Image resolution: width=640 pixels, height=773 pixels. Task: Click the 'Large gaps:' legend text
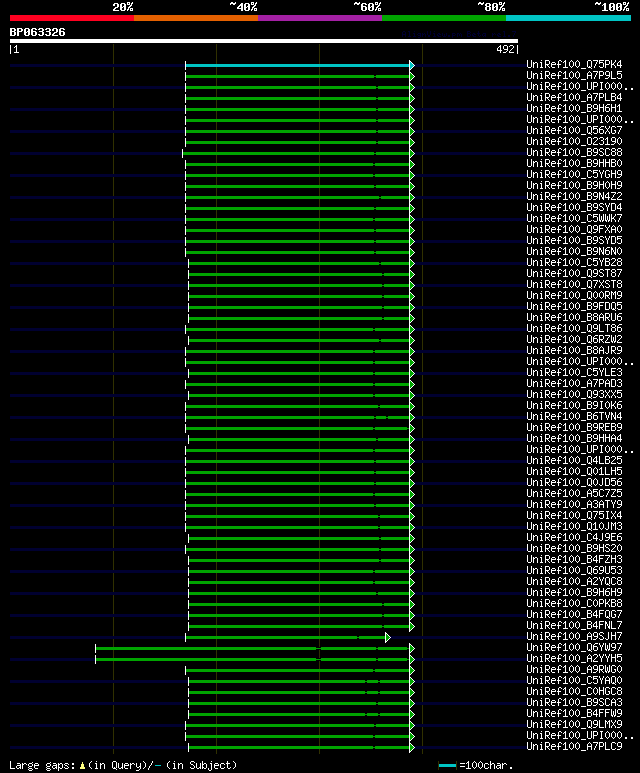(x=42, y=766)
